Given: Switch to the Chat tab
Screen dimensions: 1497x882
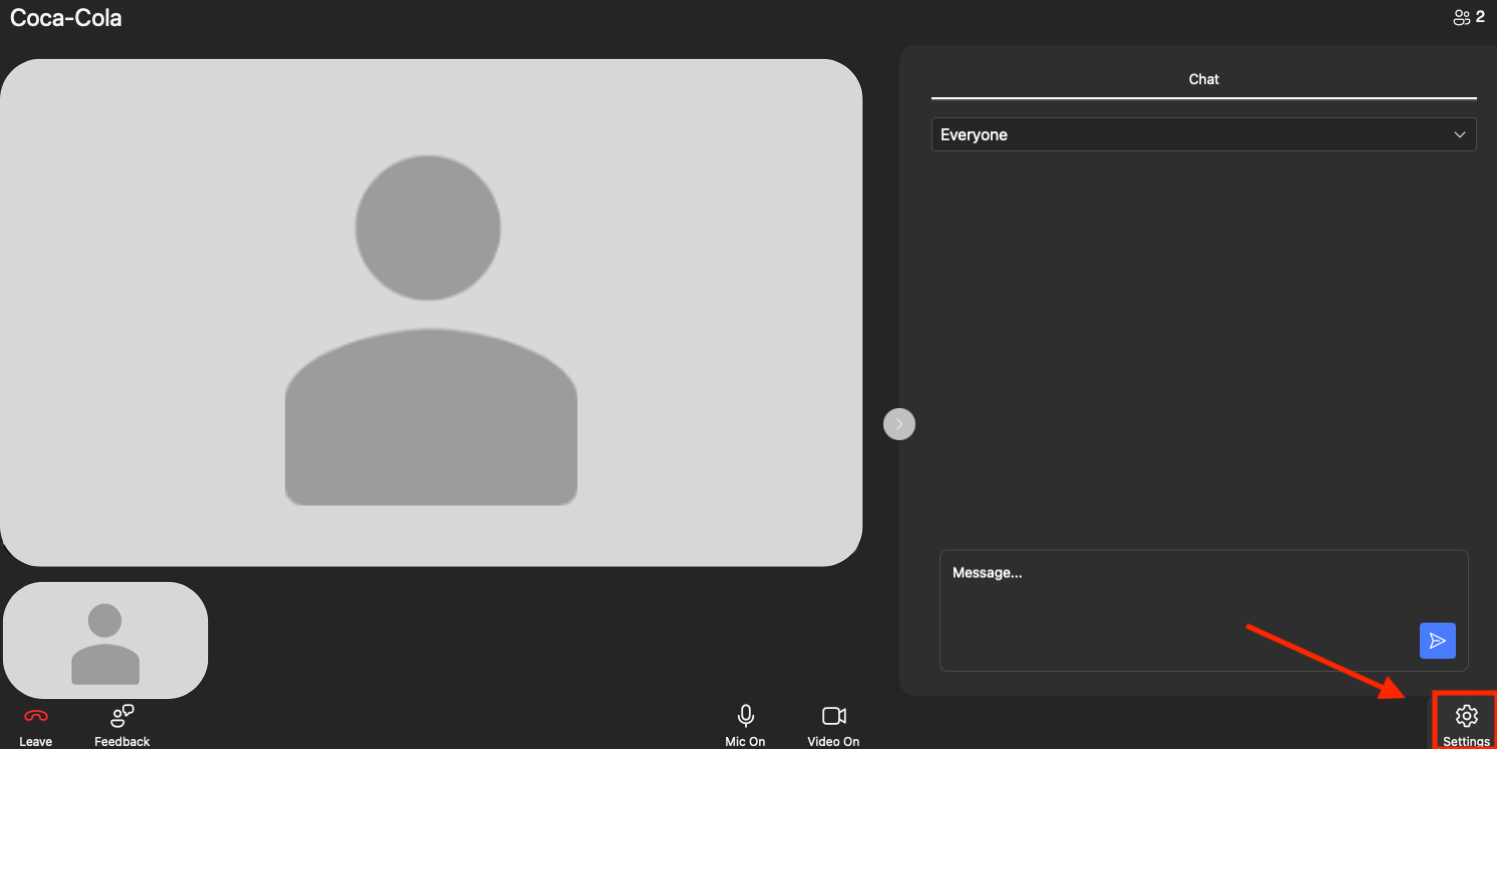Looking at the screenshot, I should pyautogui.click(x=1203, y=79).
